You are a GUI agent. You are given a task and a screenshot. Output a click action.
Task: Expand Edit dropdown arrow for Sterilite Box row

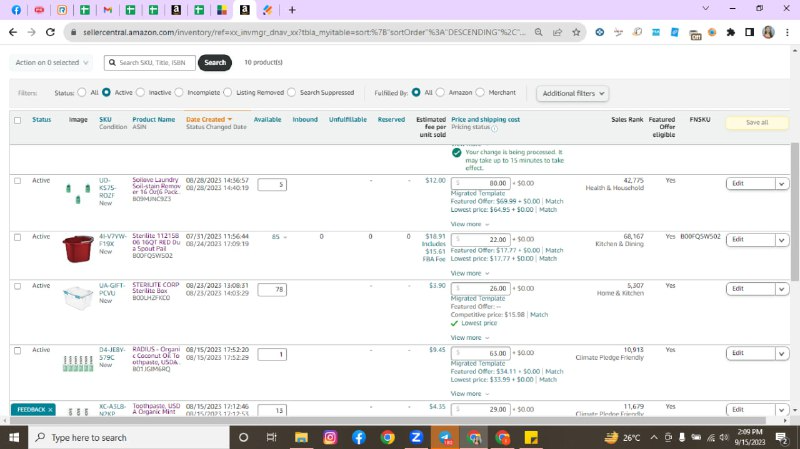point(782,289)
